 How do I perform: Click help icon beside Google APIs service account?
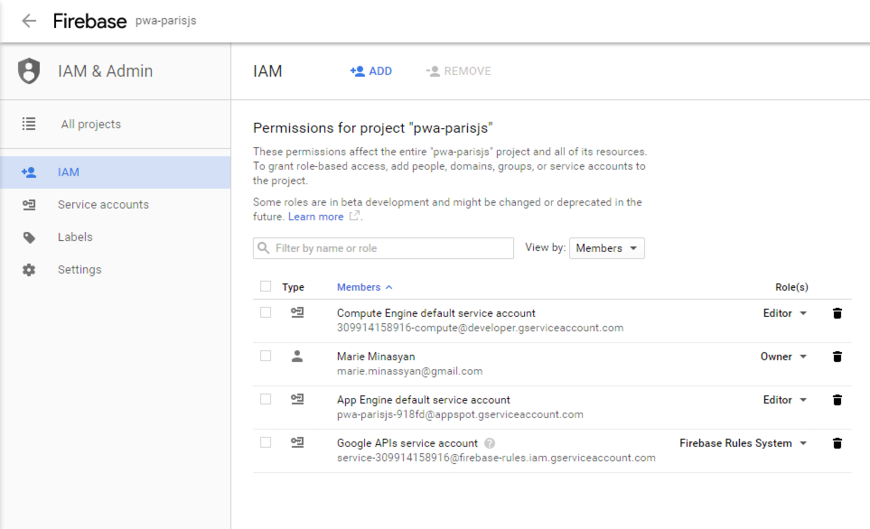point(490,443)
